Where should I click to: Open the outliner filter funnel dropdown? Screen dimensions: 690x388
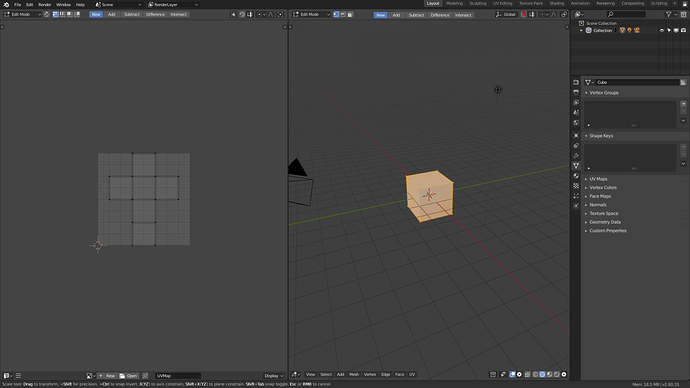pyautogui.click(x=671, y=15)
